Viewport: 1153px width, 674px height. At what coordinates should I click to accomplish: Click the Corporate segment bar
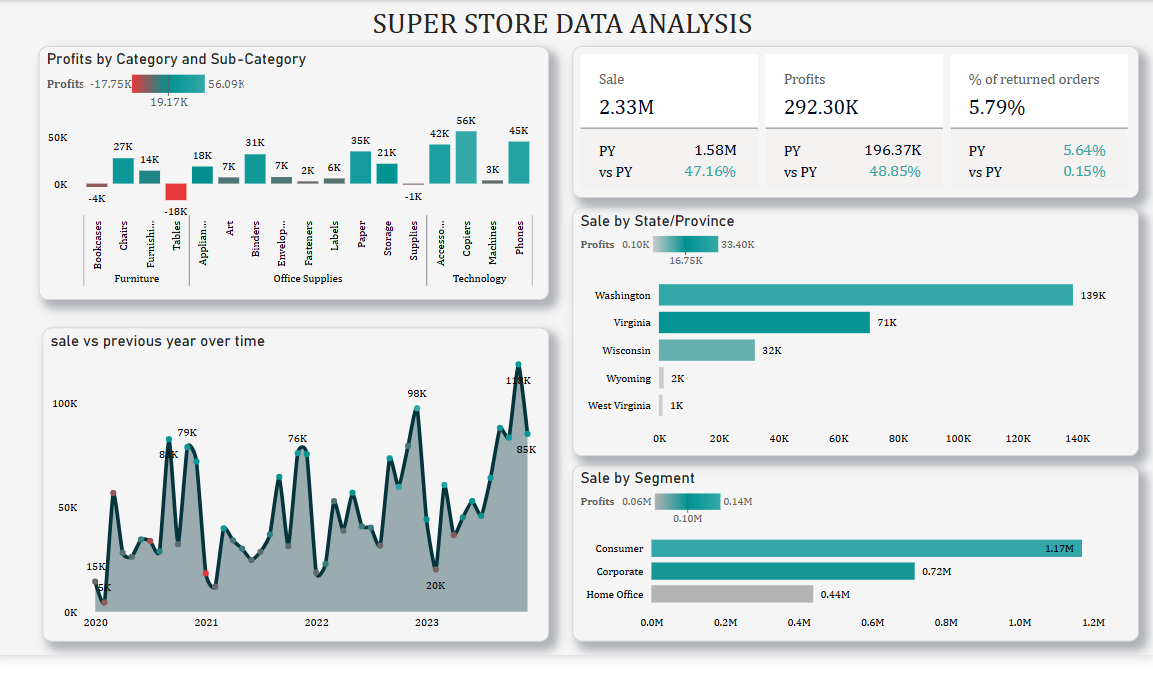782,571
